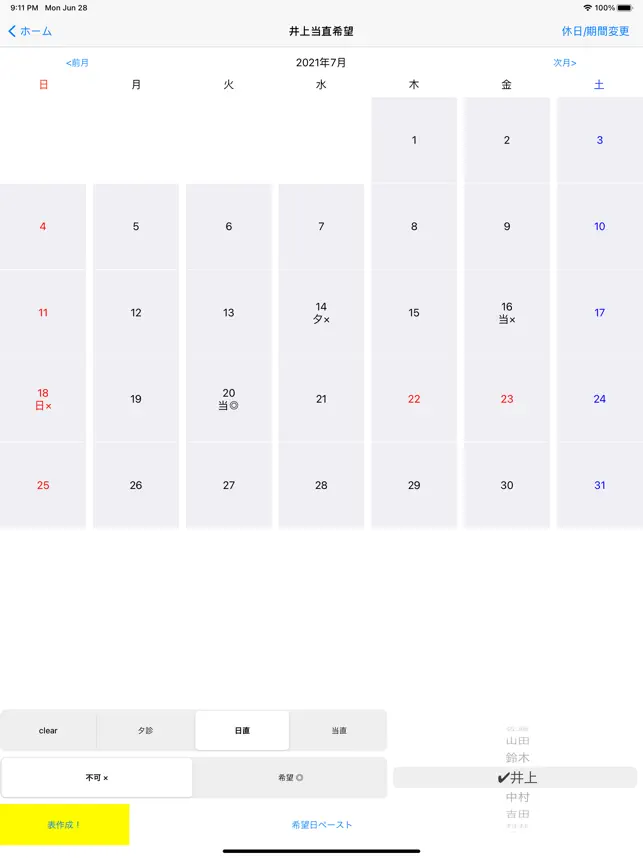Tap July 14 cell marked 夕×
643x858 pixels.
tap(321, 313)
